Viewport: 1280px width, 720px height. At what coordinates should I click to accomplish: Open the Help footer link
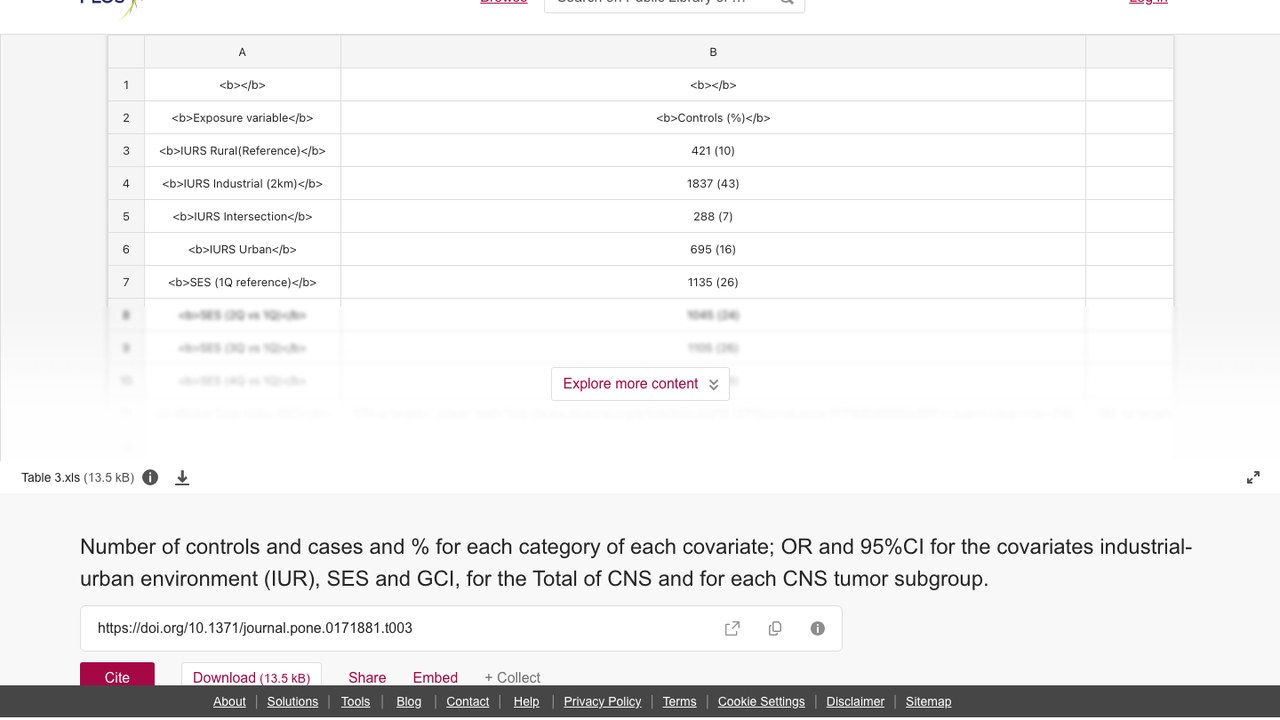point(526,701)
